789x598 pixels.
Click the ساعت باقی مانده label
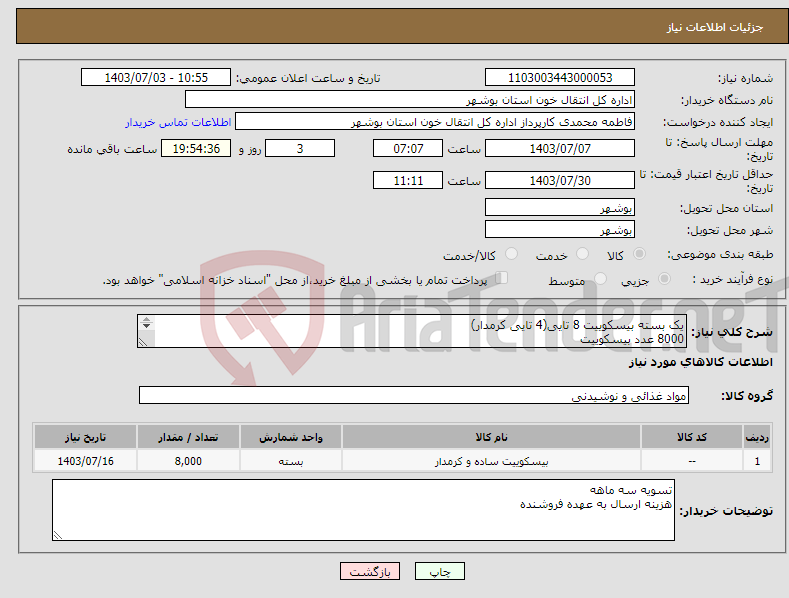[x=112, y=149]
